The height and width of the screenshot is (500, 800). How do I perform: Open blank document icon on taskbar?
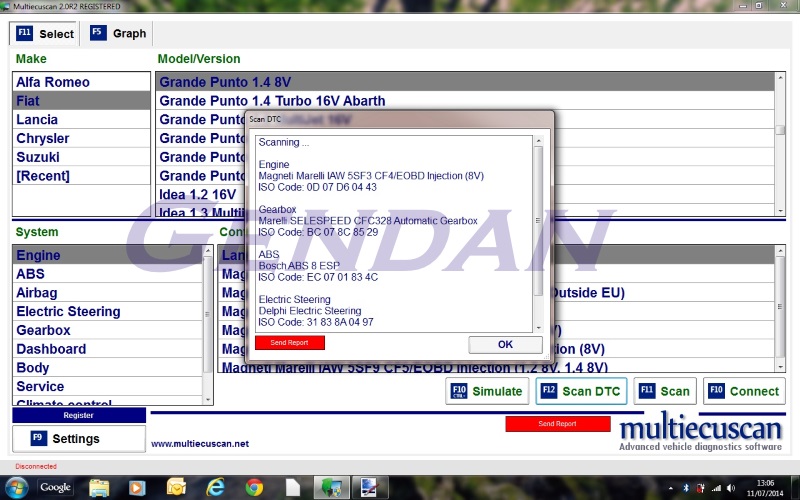click(x=292, y=488)
